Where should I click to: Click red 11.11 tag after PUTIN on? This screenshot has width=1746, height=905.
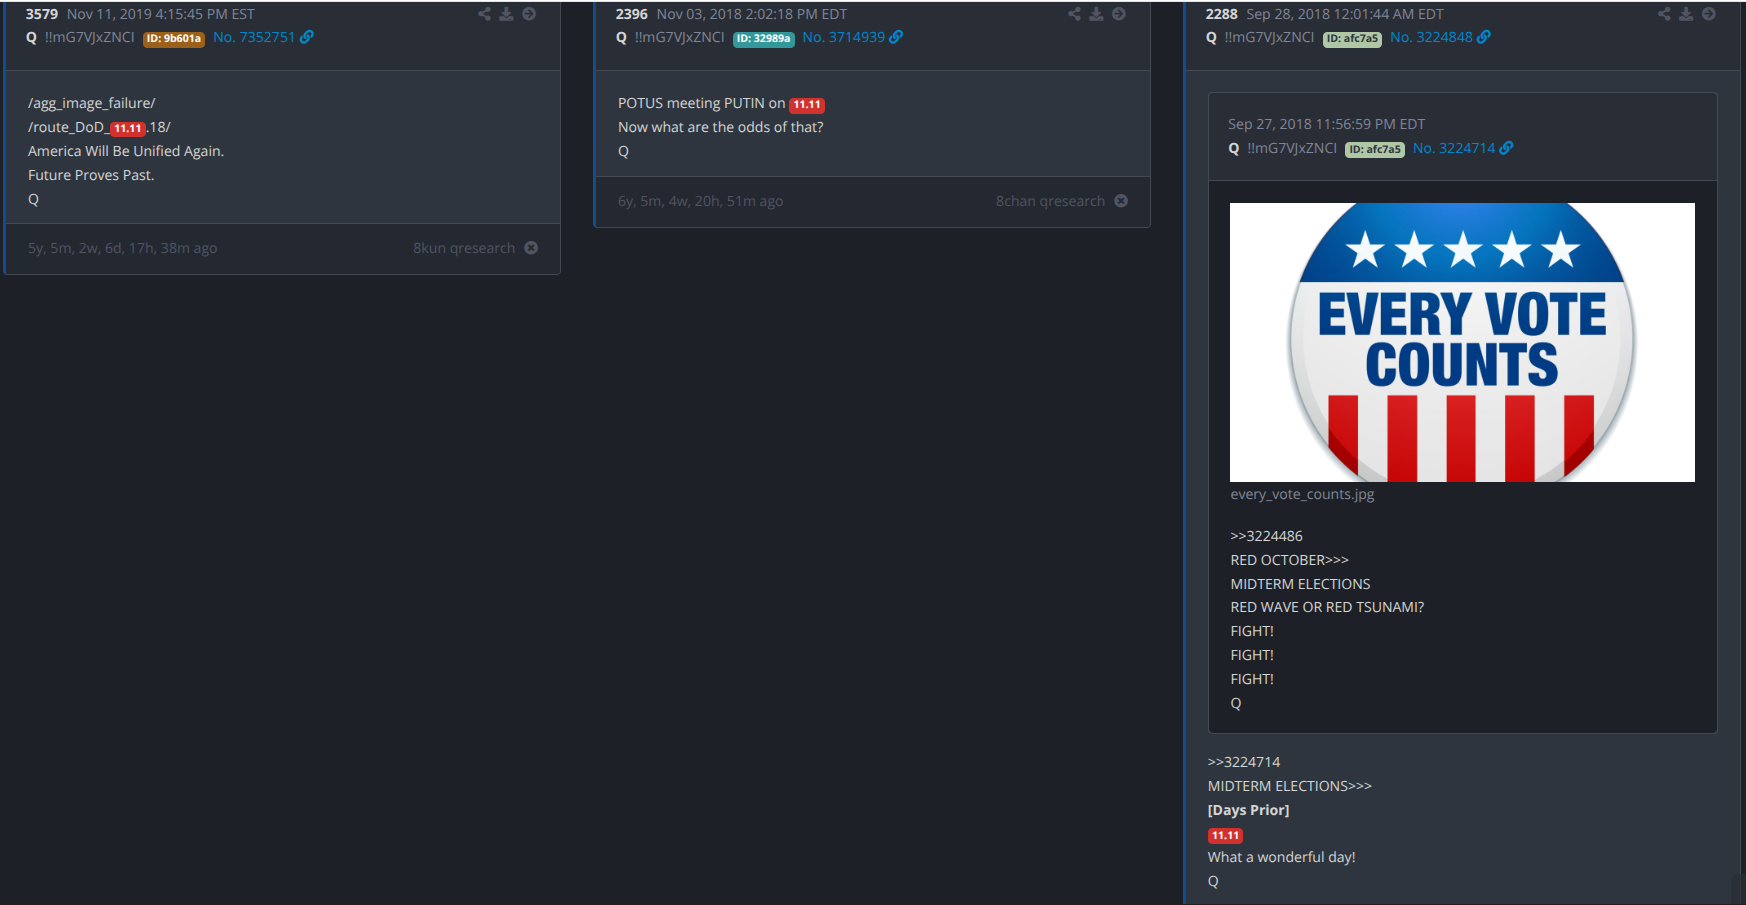click(x=807, y=104)
